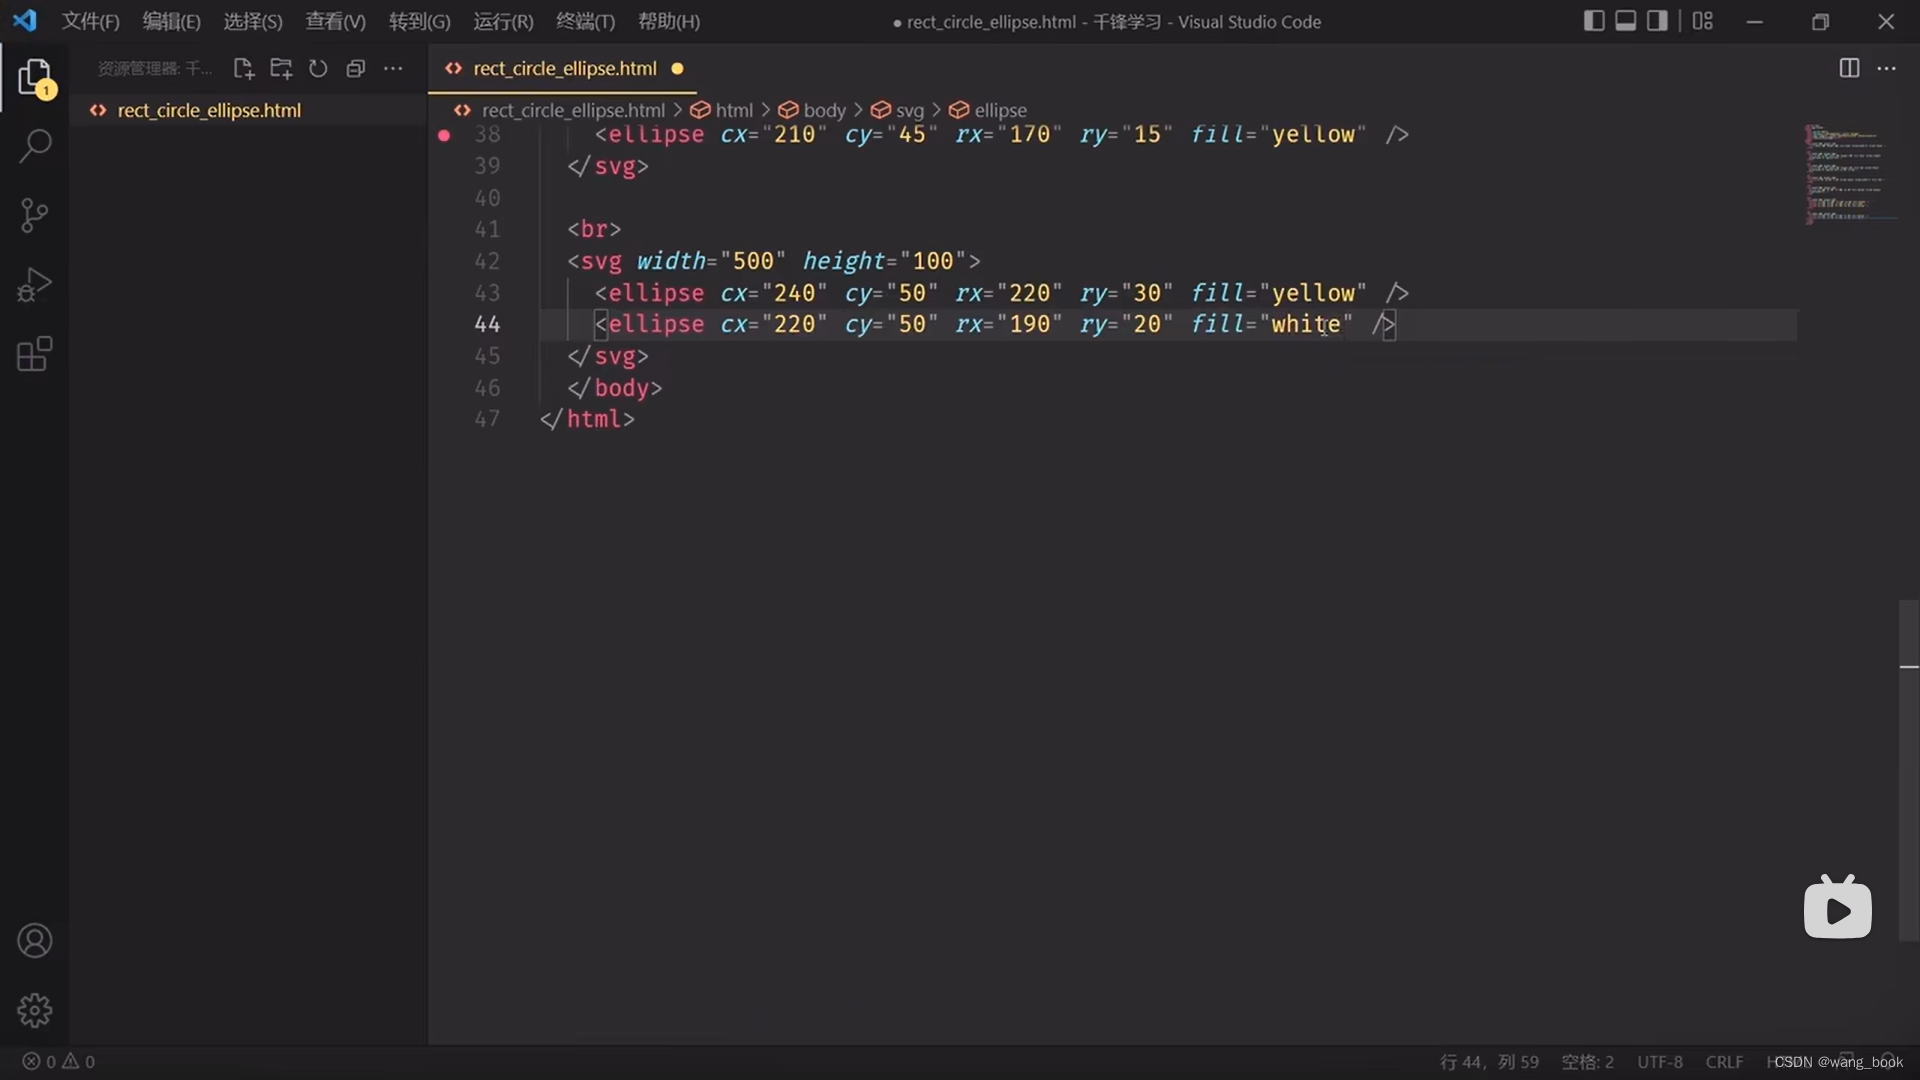Screen dimensions: 1920x1080
Task: Open the Search view in activity bar
Action: coord(35,146)
